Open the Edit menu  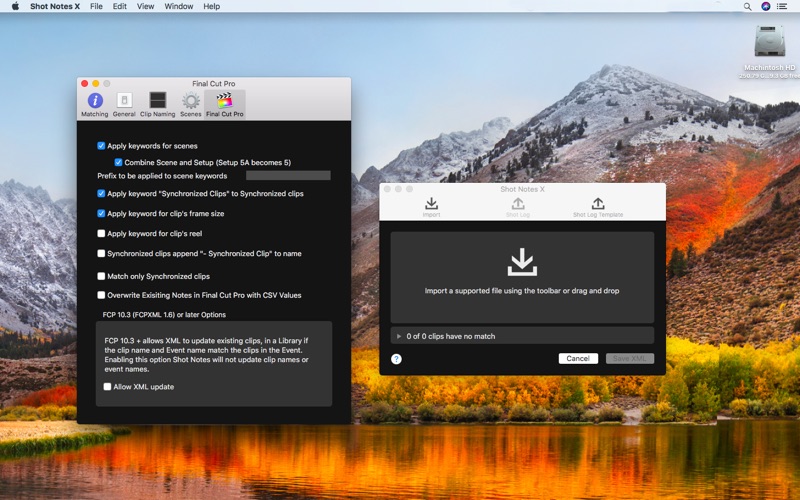pyautogui.click(x=119, y=7)
